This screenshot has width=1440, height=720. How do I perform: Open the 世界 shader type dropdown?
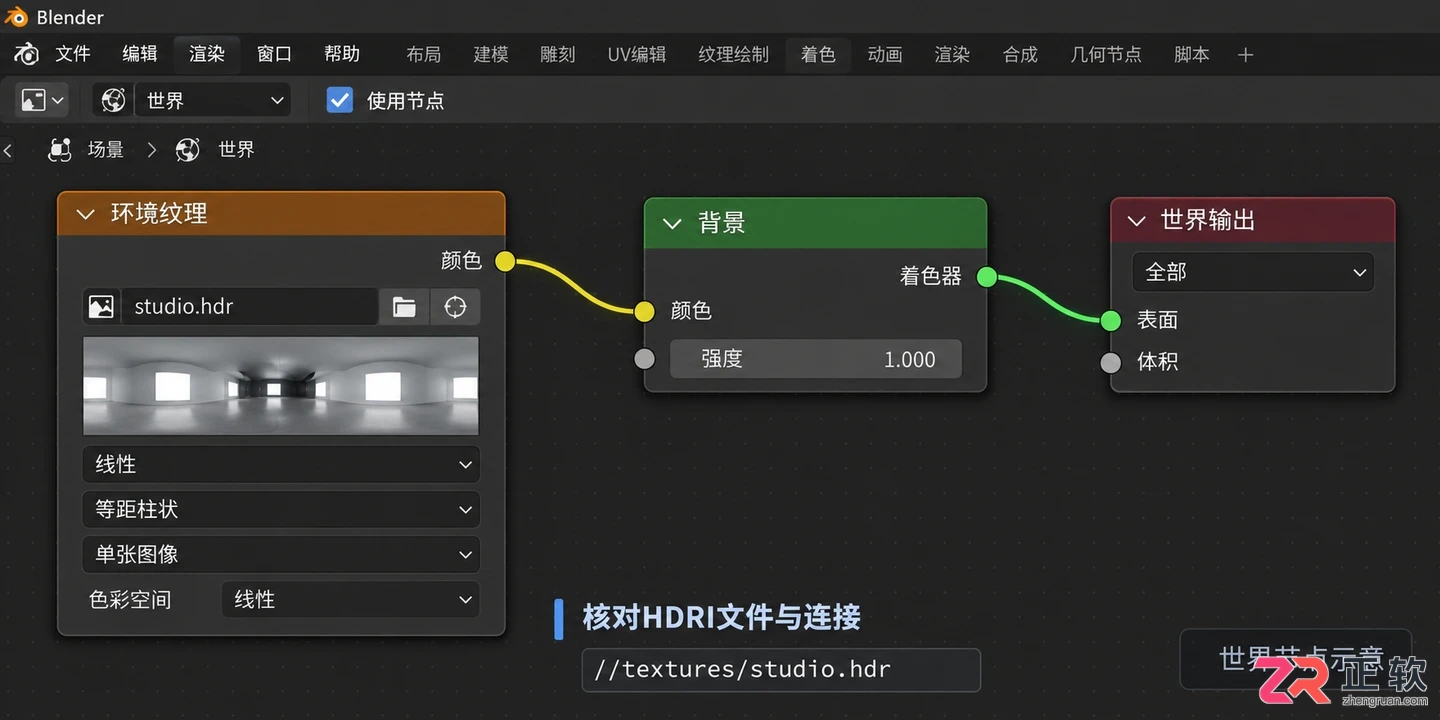tap(212, 100)
